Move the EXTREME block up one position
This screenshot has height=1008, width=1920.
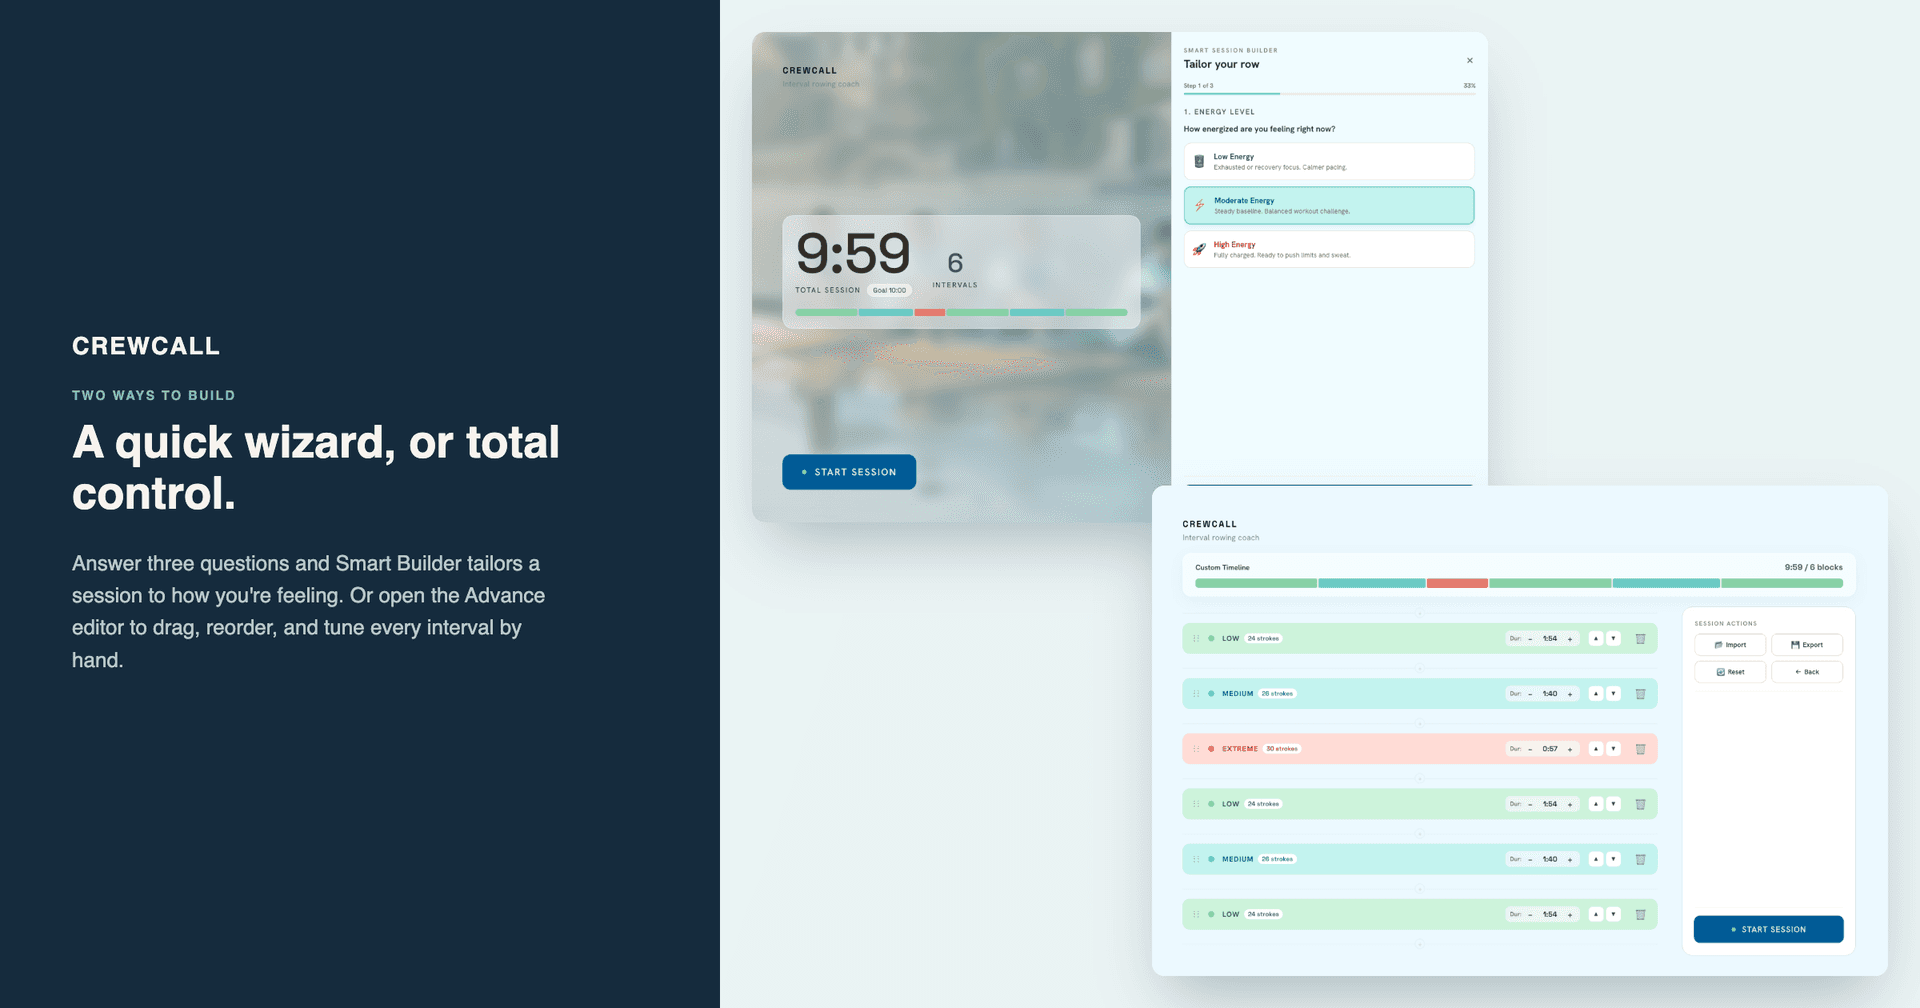tap(1596, 749)
